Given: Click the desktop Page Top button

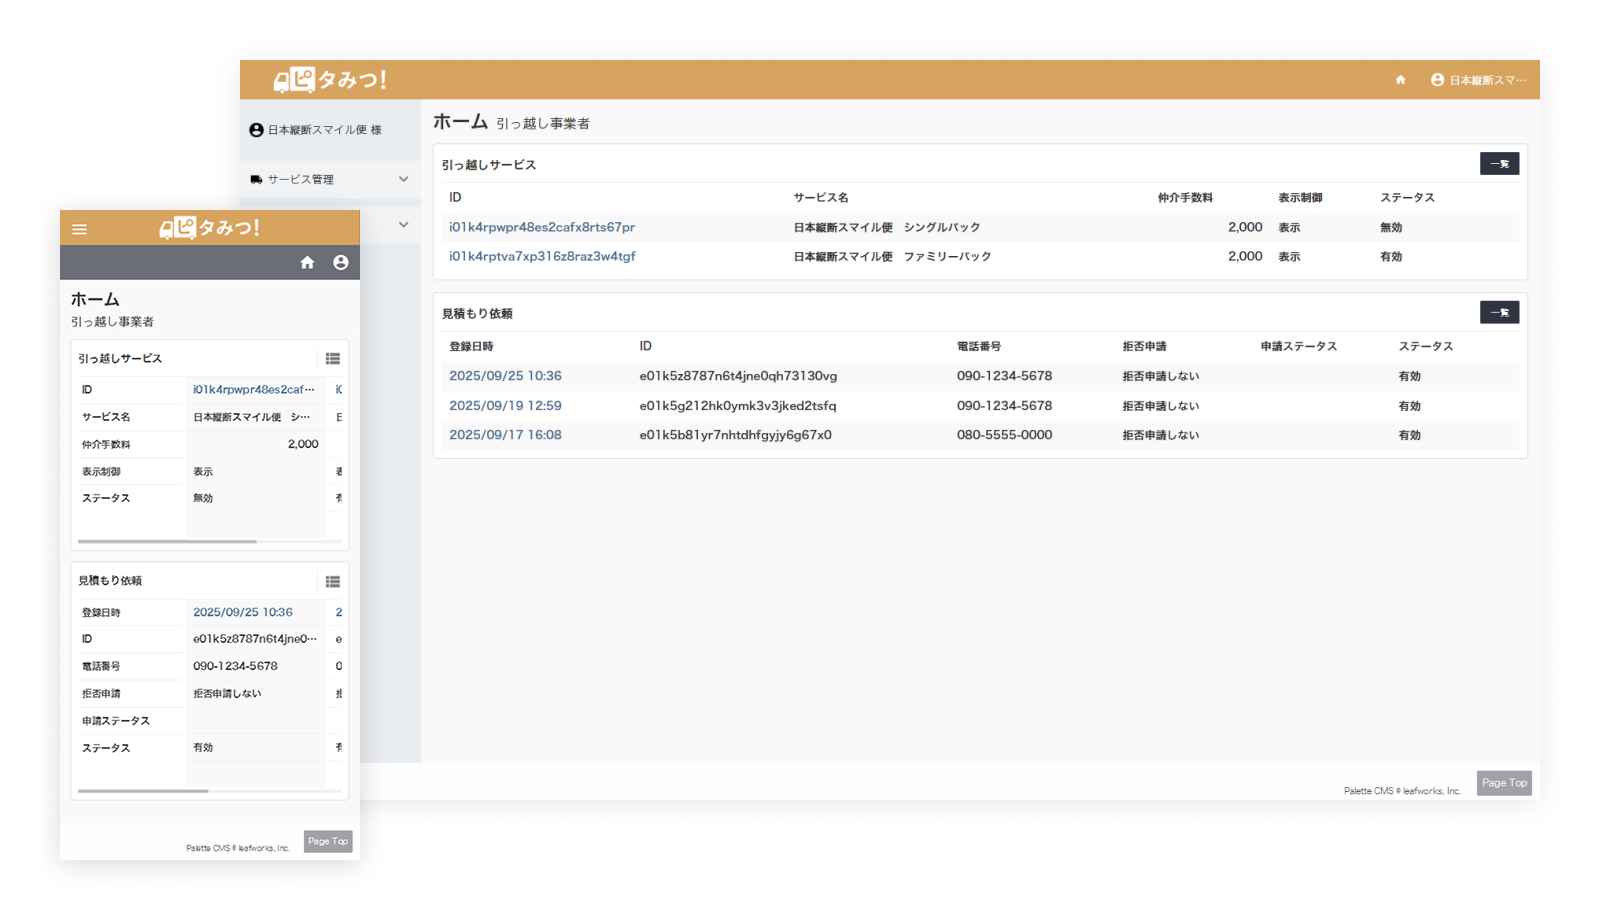Looking at the screenshot, I should coord(1503,783).
